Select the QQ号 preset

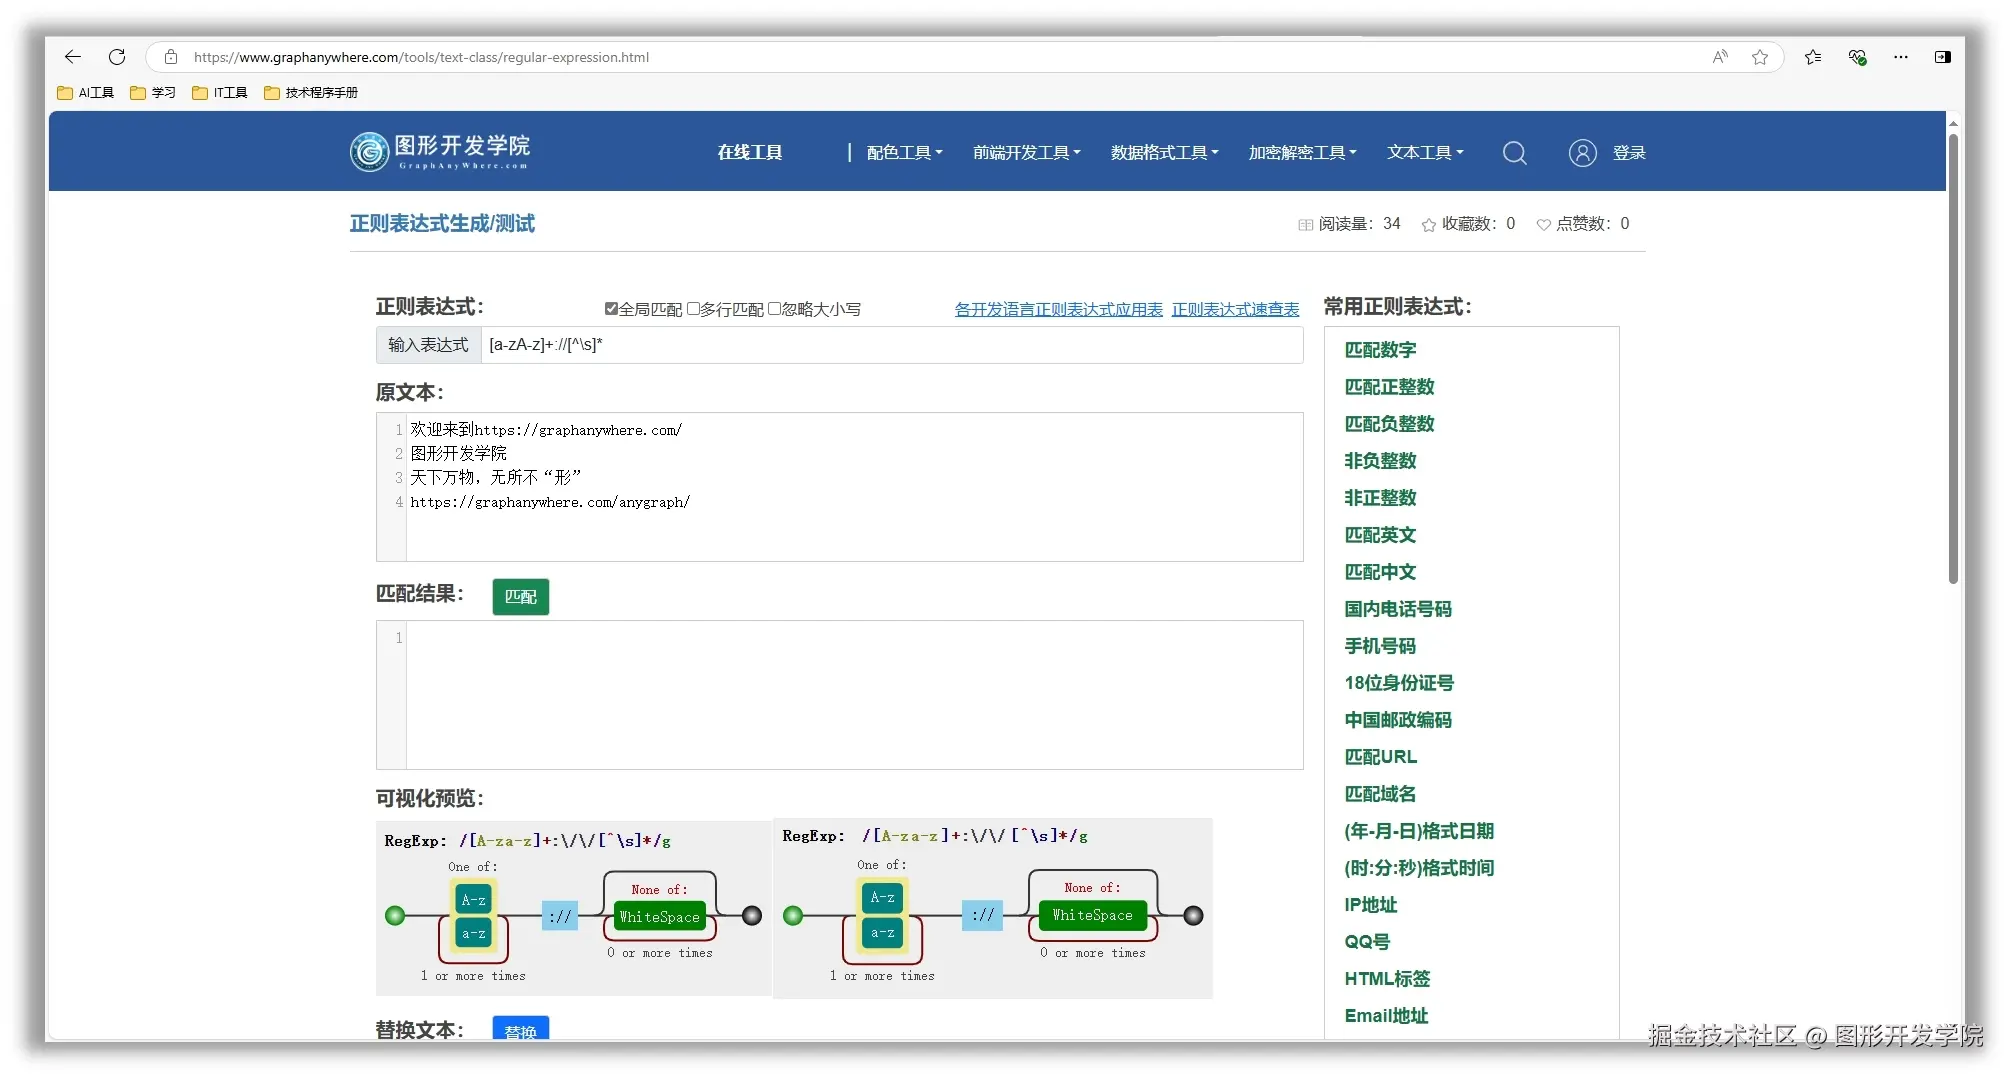pos(1367,942)
